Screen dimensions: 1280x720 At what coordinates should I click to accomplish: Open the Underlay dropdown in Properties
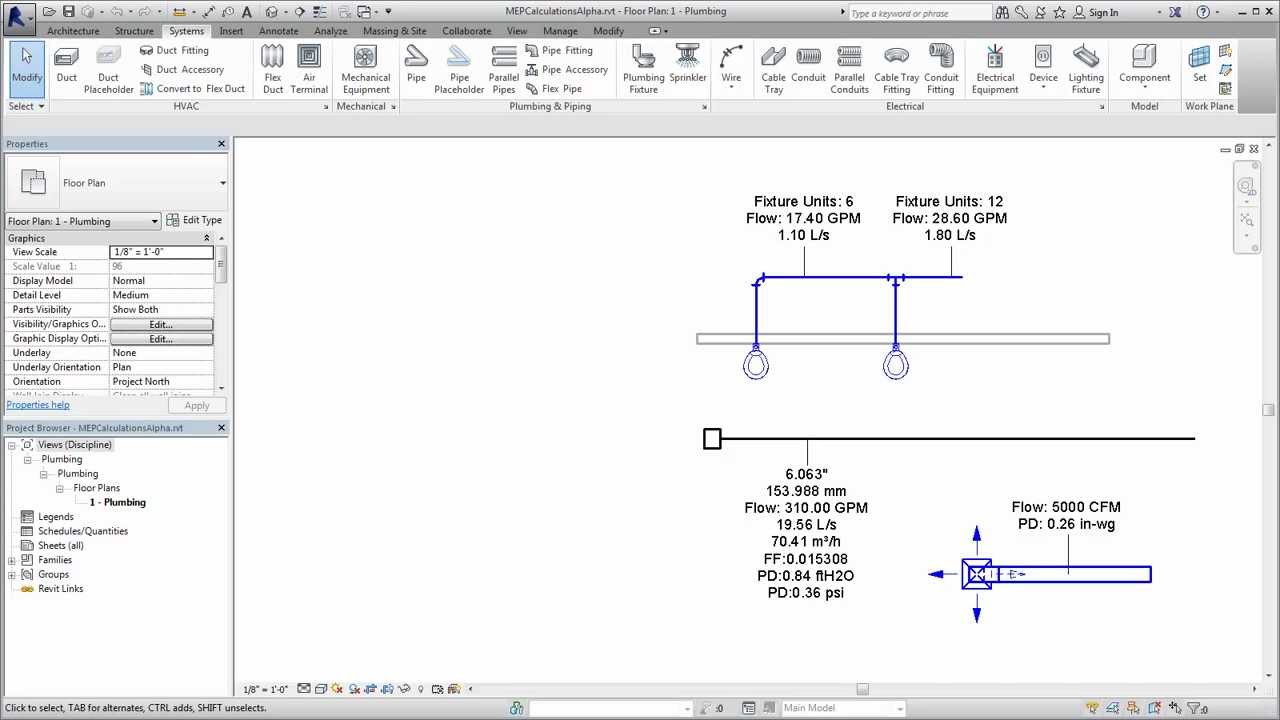click(x=162, y=352)
